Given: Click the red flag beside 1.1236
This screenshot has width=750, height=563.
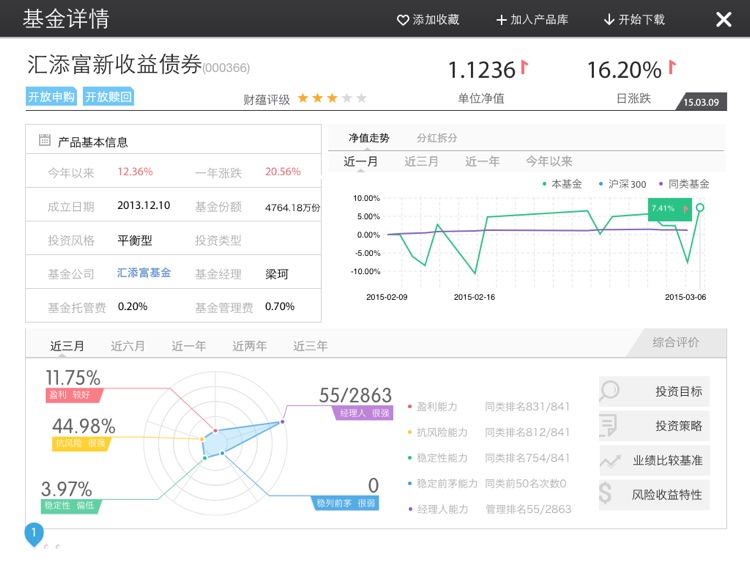Looking at the screenshot, I should 524,67.
